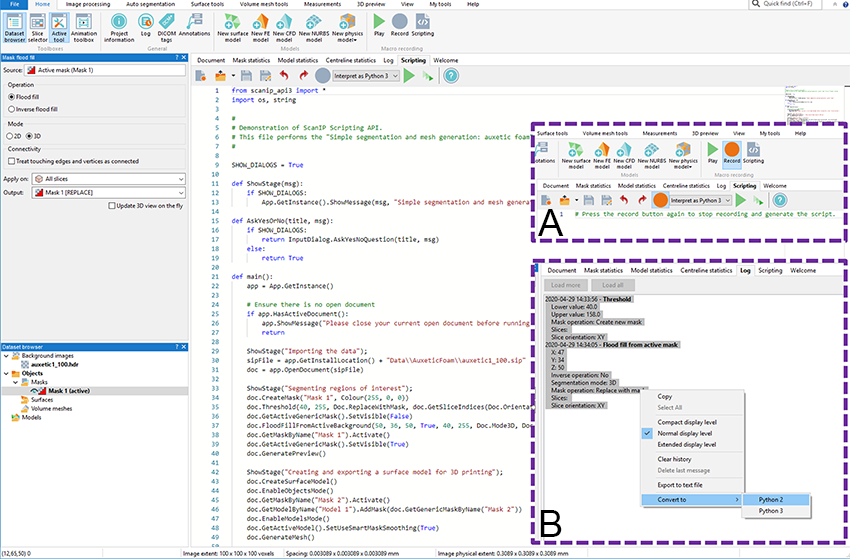Open DICOM tags viewer

167,25
